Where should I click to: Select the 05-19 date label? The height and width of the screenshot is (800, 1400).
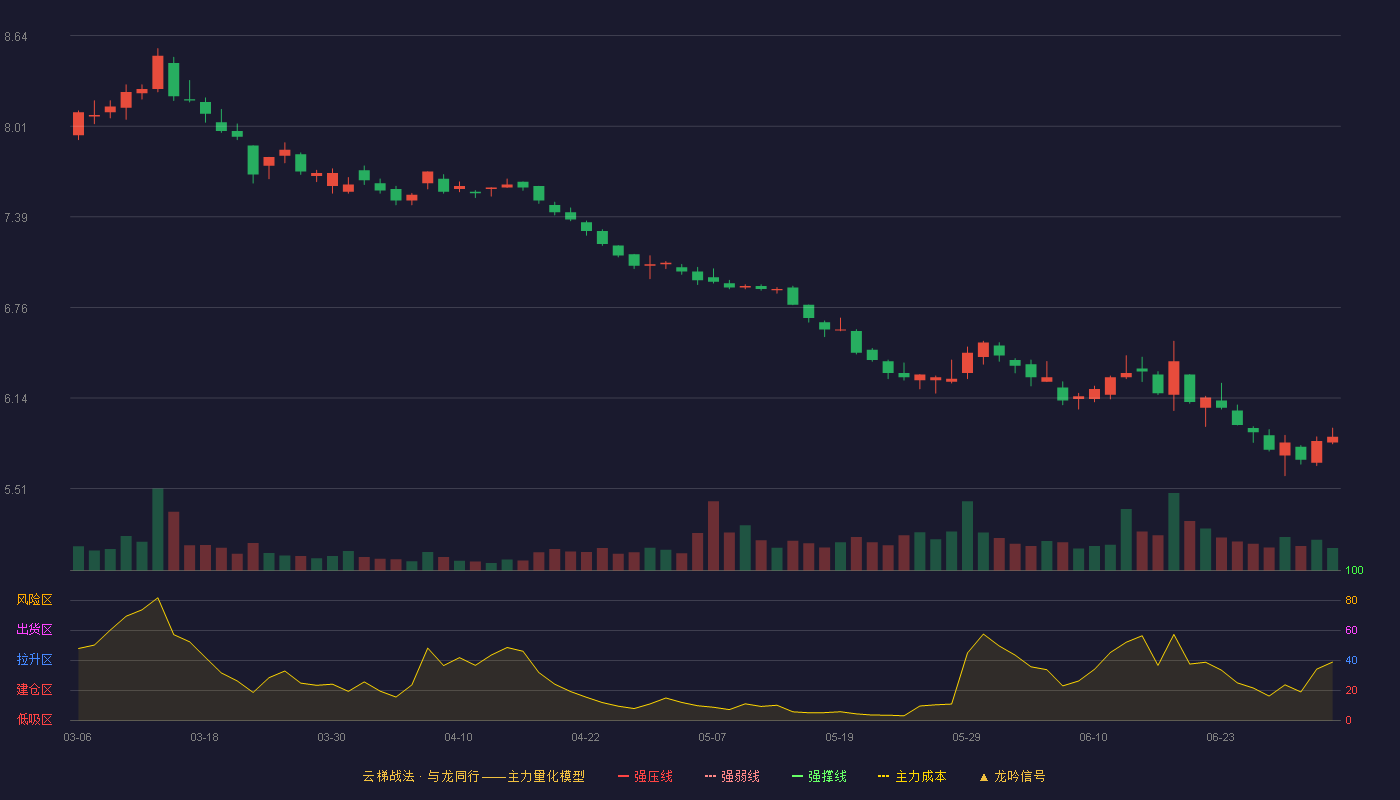[839, 737]
